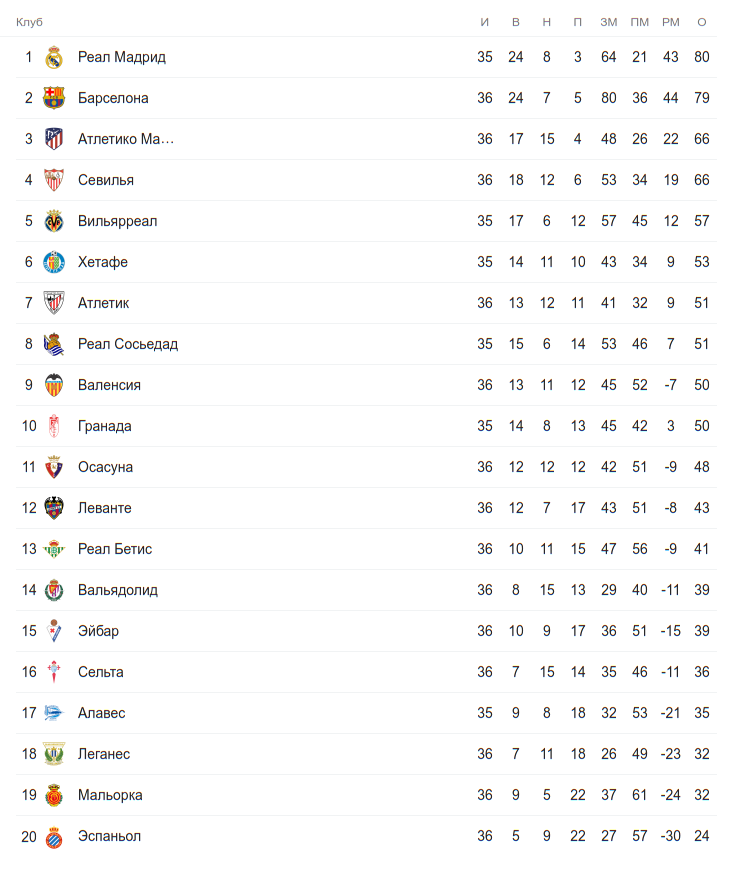Click the Barcelona club crest
The image size is (752, 880).
54,98
